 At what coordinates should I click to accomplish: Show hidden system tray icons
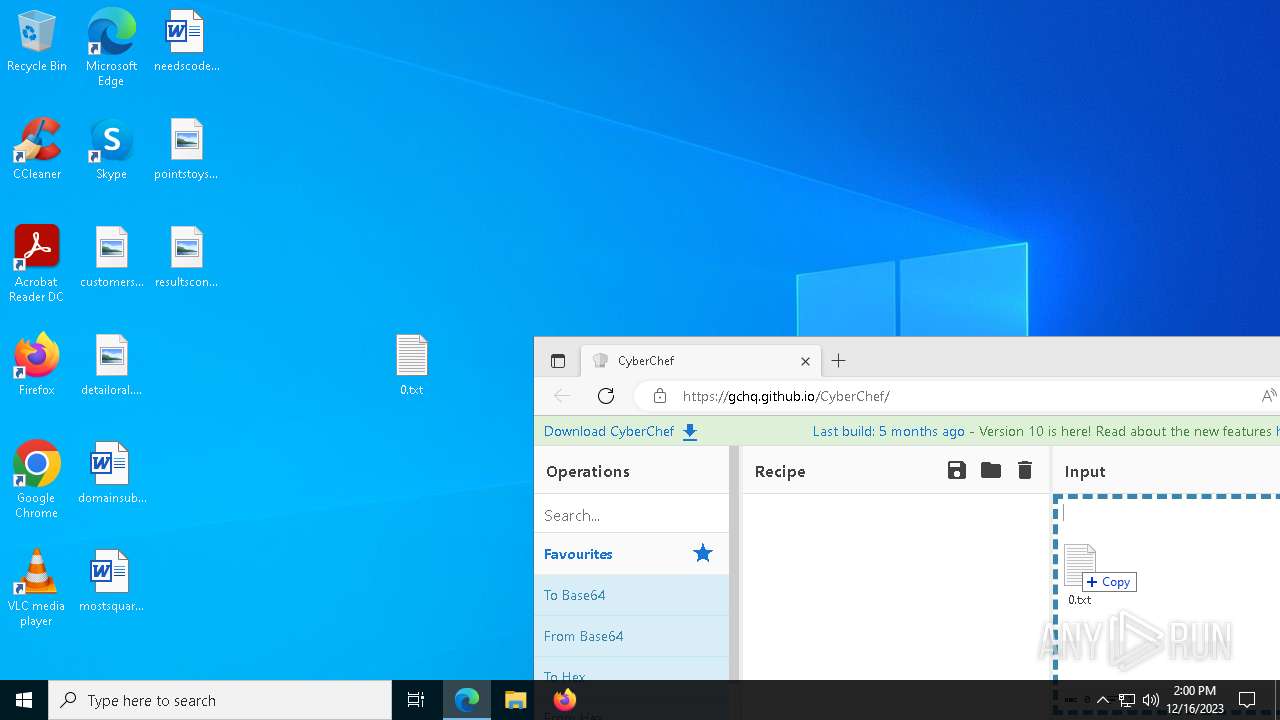[x=1103, y=700]
